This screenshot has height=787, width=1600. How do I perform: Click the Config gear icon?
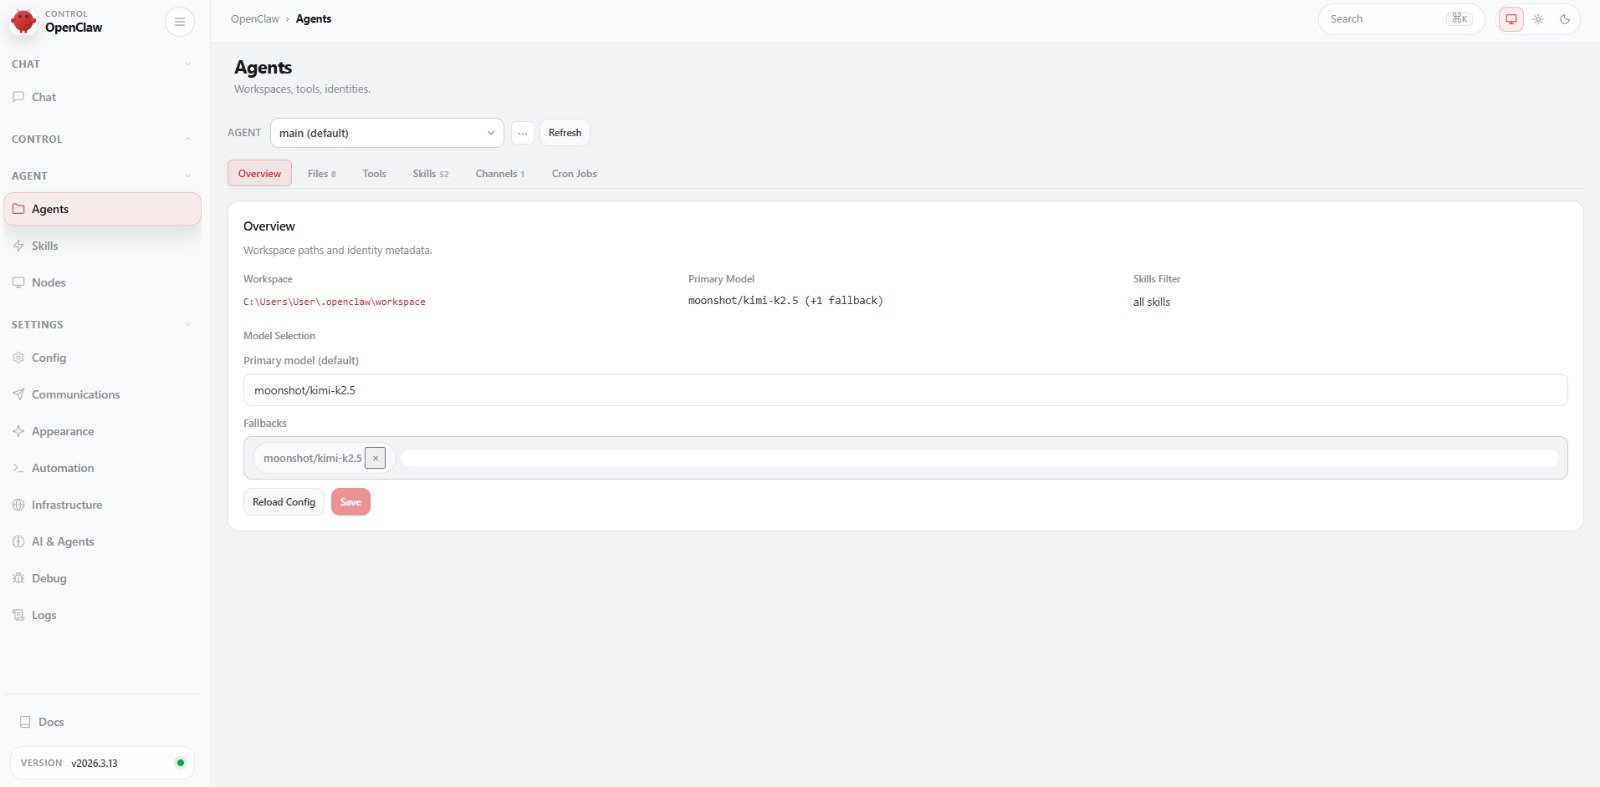(x=18, y=358)
